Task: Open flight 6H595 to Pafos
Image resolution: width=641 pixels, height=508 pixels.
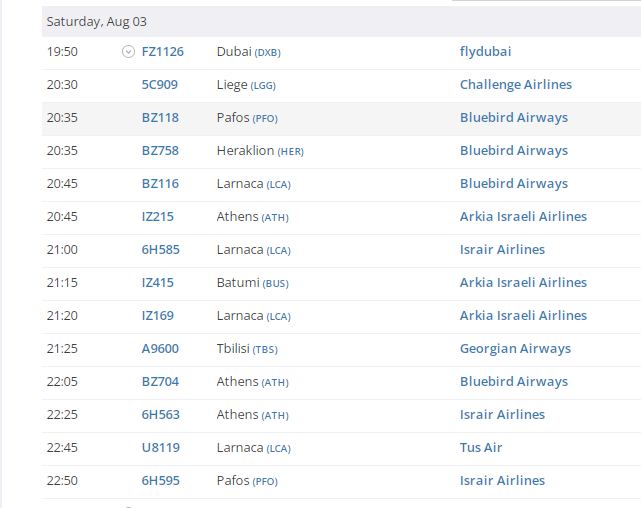Action: tap(160, 481)
